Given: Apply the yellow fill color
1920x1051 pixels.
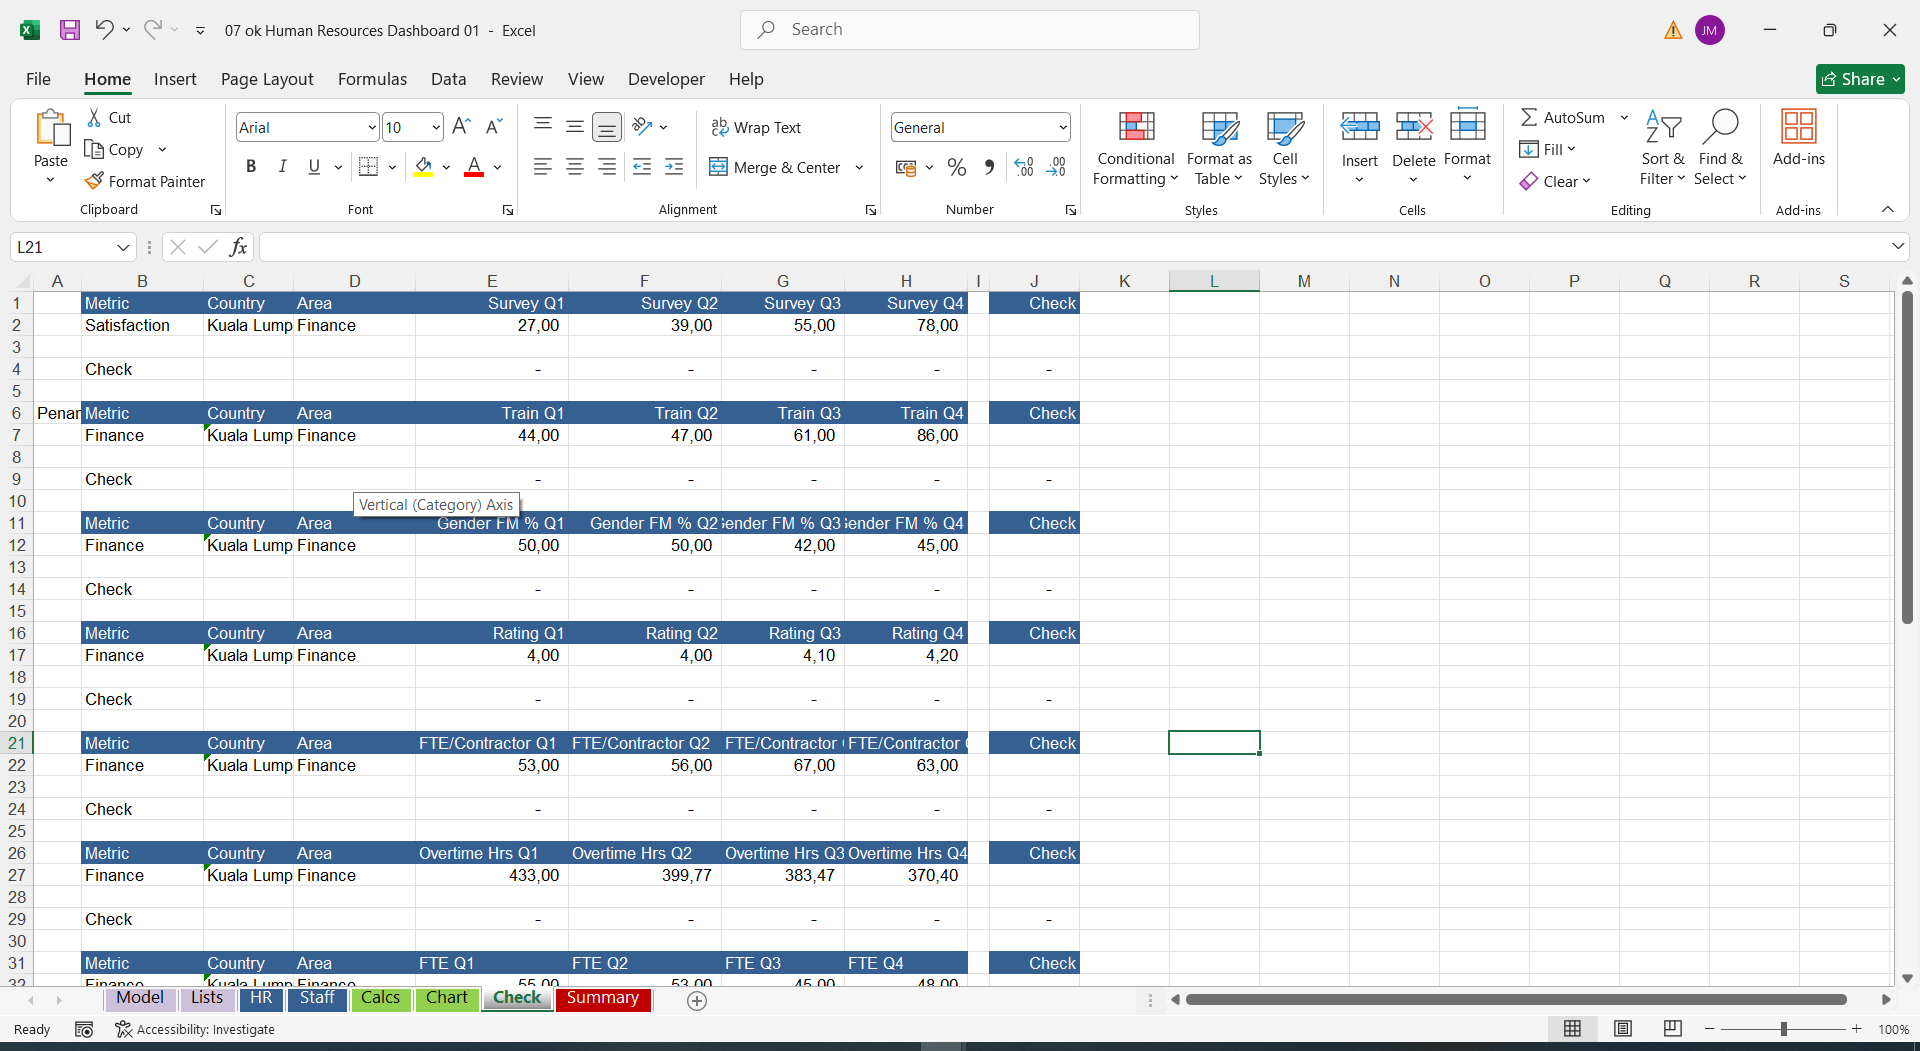Looking at the screenshot, I should (423, 167).
